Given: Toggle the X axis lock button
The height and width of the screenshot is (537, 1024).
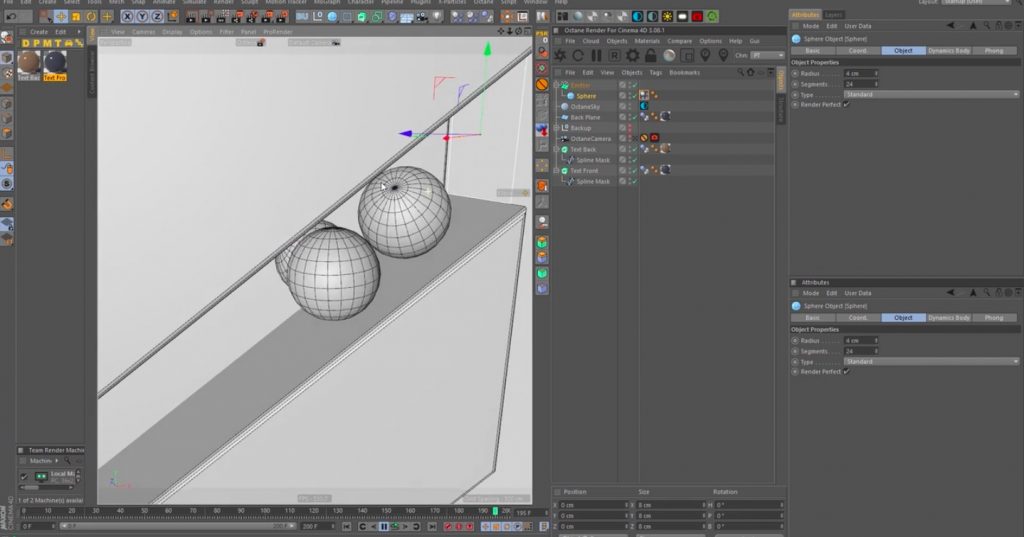Looking at the screenshot, I should [x=125, y=16].
